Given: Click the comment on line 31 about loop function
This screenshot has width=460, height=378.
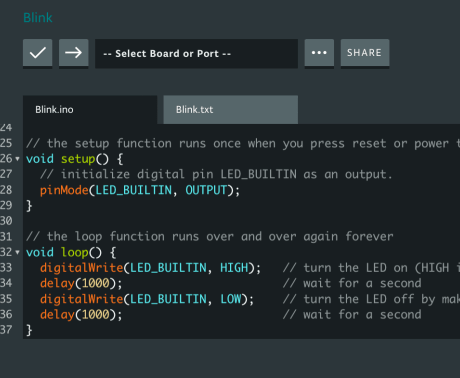Looking at the screenshot, I should pyautogui.click(x=210, y=237).
